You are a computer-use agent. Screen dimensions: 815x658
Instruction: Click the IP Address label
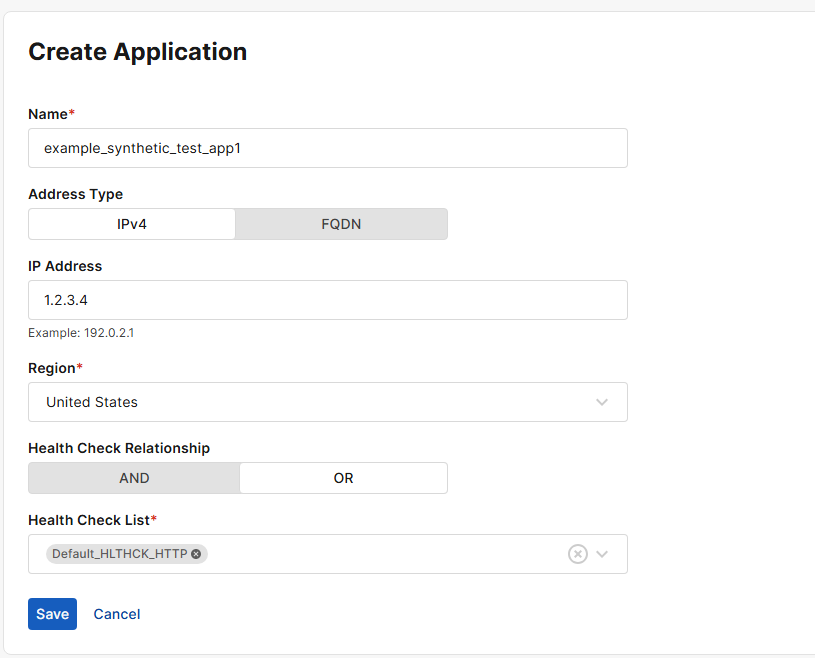[x=65, y=266]
